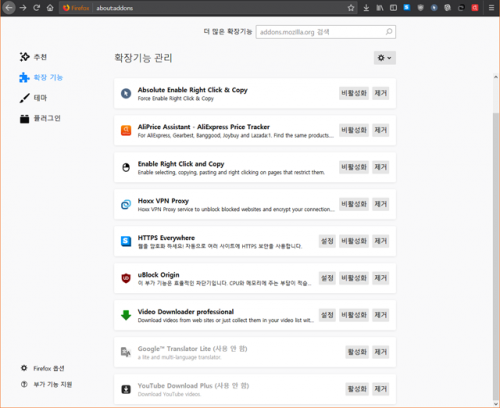The image size is (500, 408).
Task: Go back using the browser back arrow
Action: tap(9, 8)
